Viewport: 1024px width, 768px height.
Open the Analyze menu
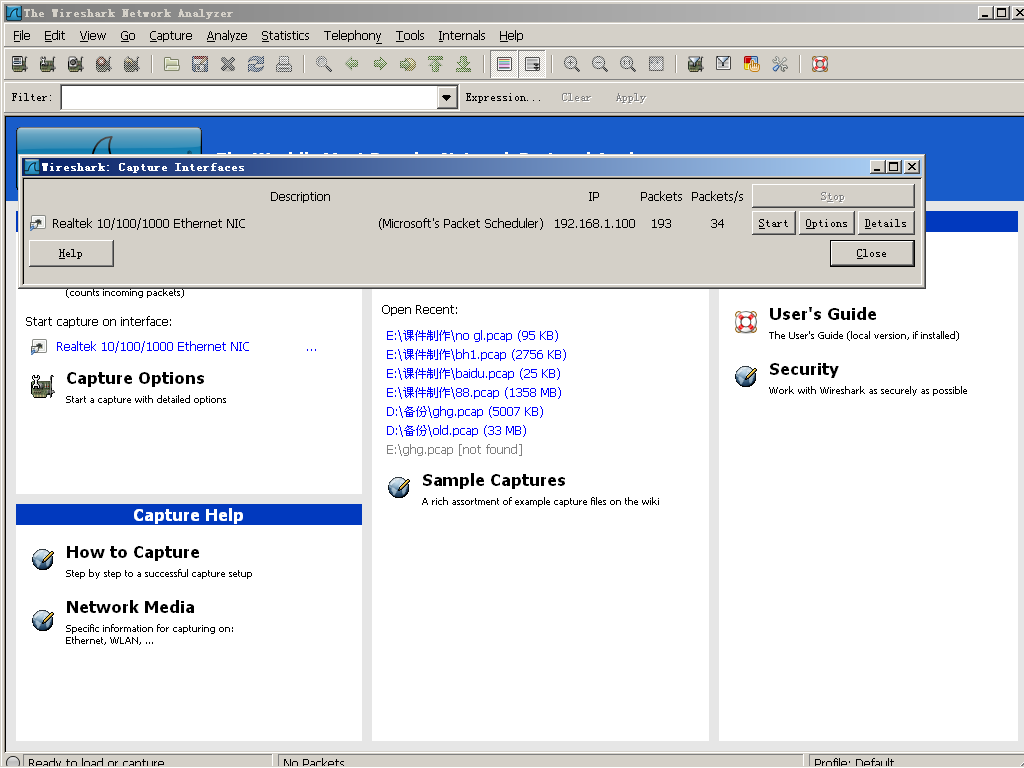227,36
